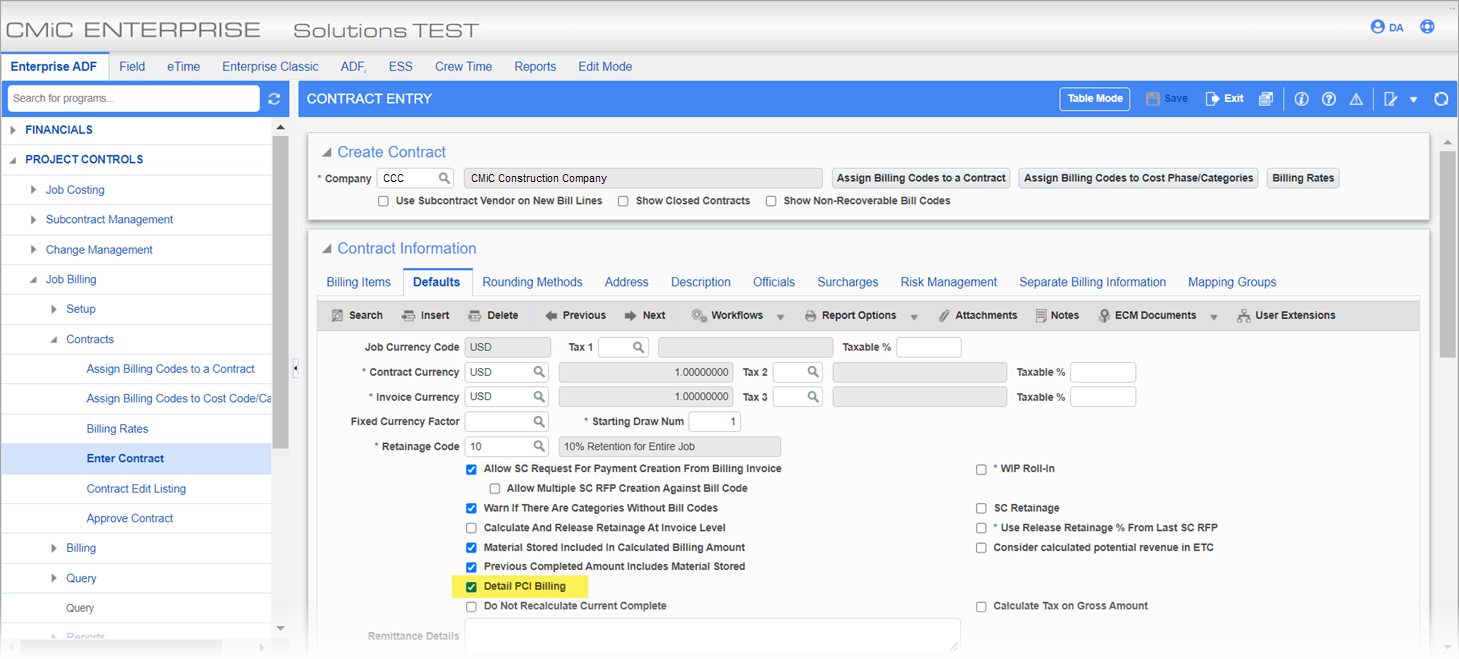
Task: Go to Previous record
Action: 575,315
